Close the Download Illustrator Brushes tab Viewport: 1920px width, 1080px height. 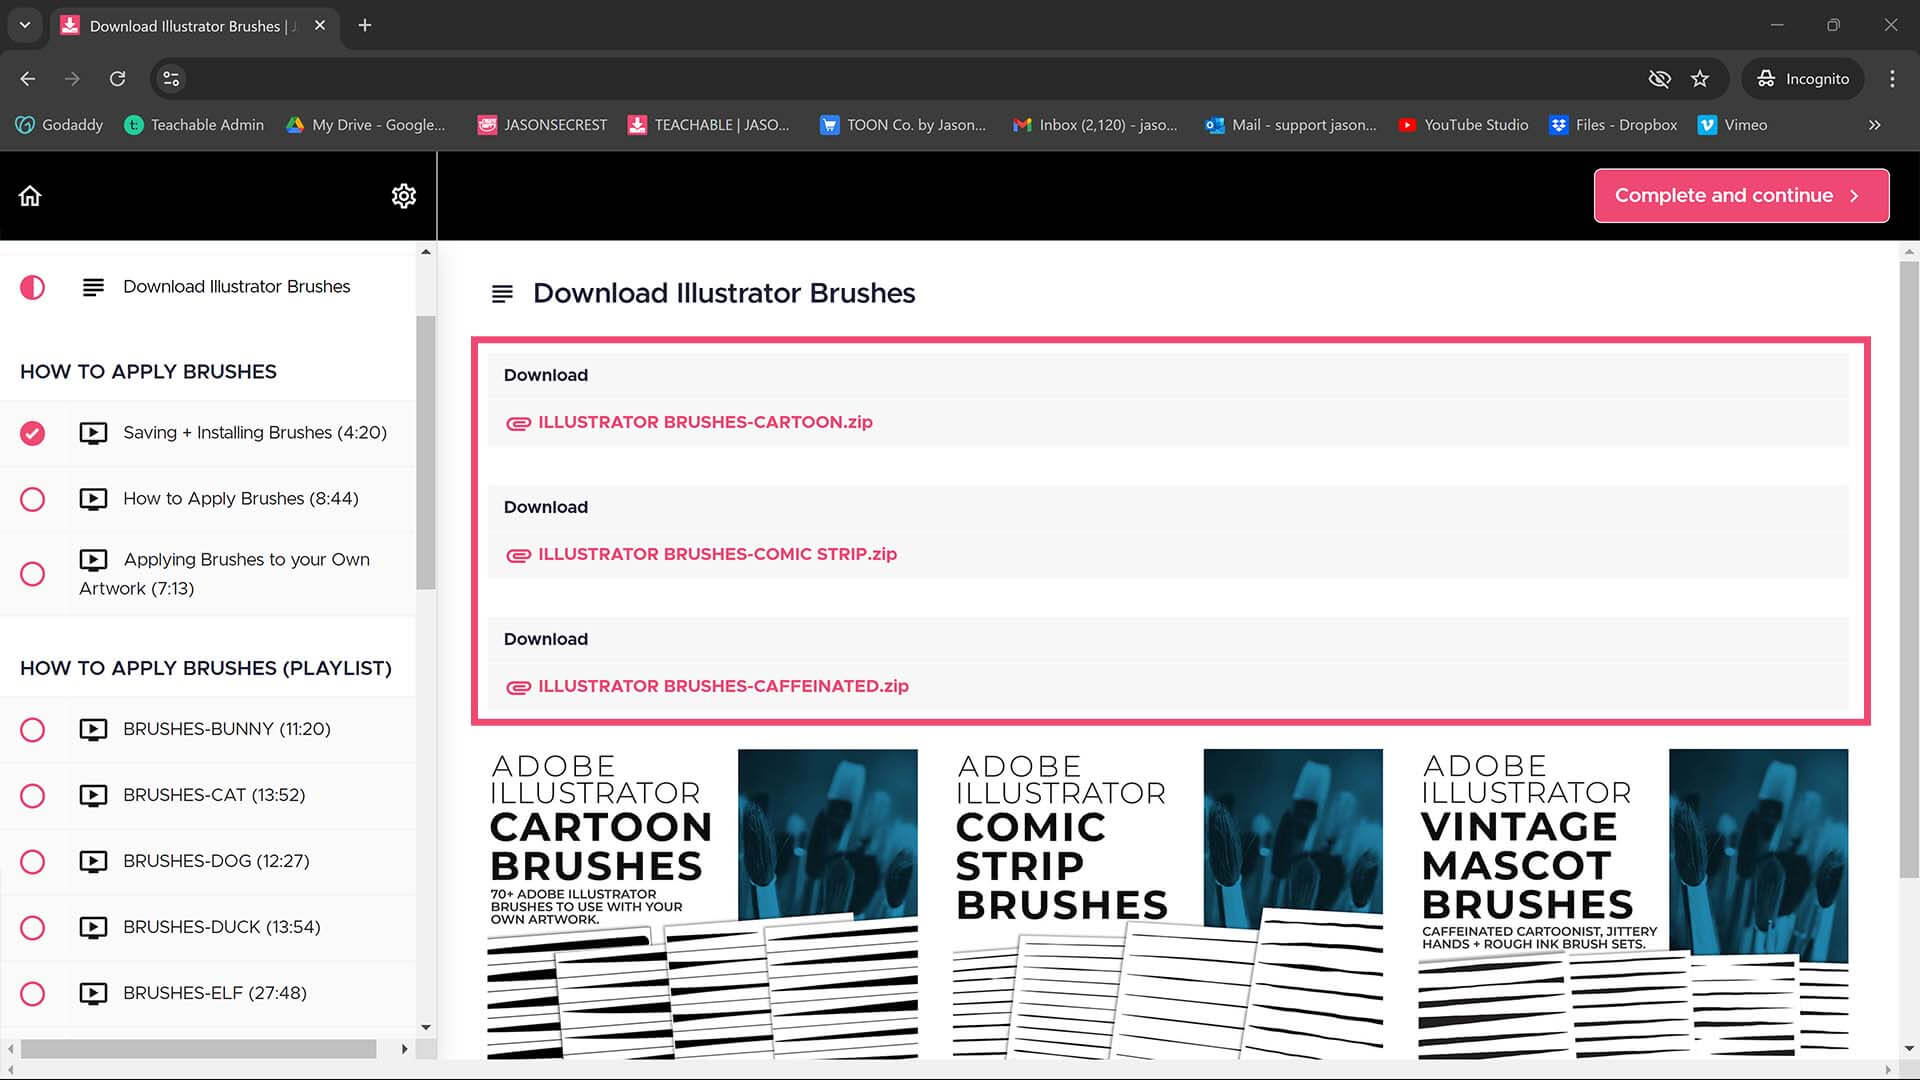[320, 26]
